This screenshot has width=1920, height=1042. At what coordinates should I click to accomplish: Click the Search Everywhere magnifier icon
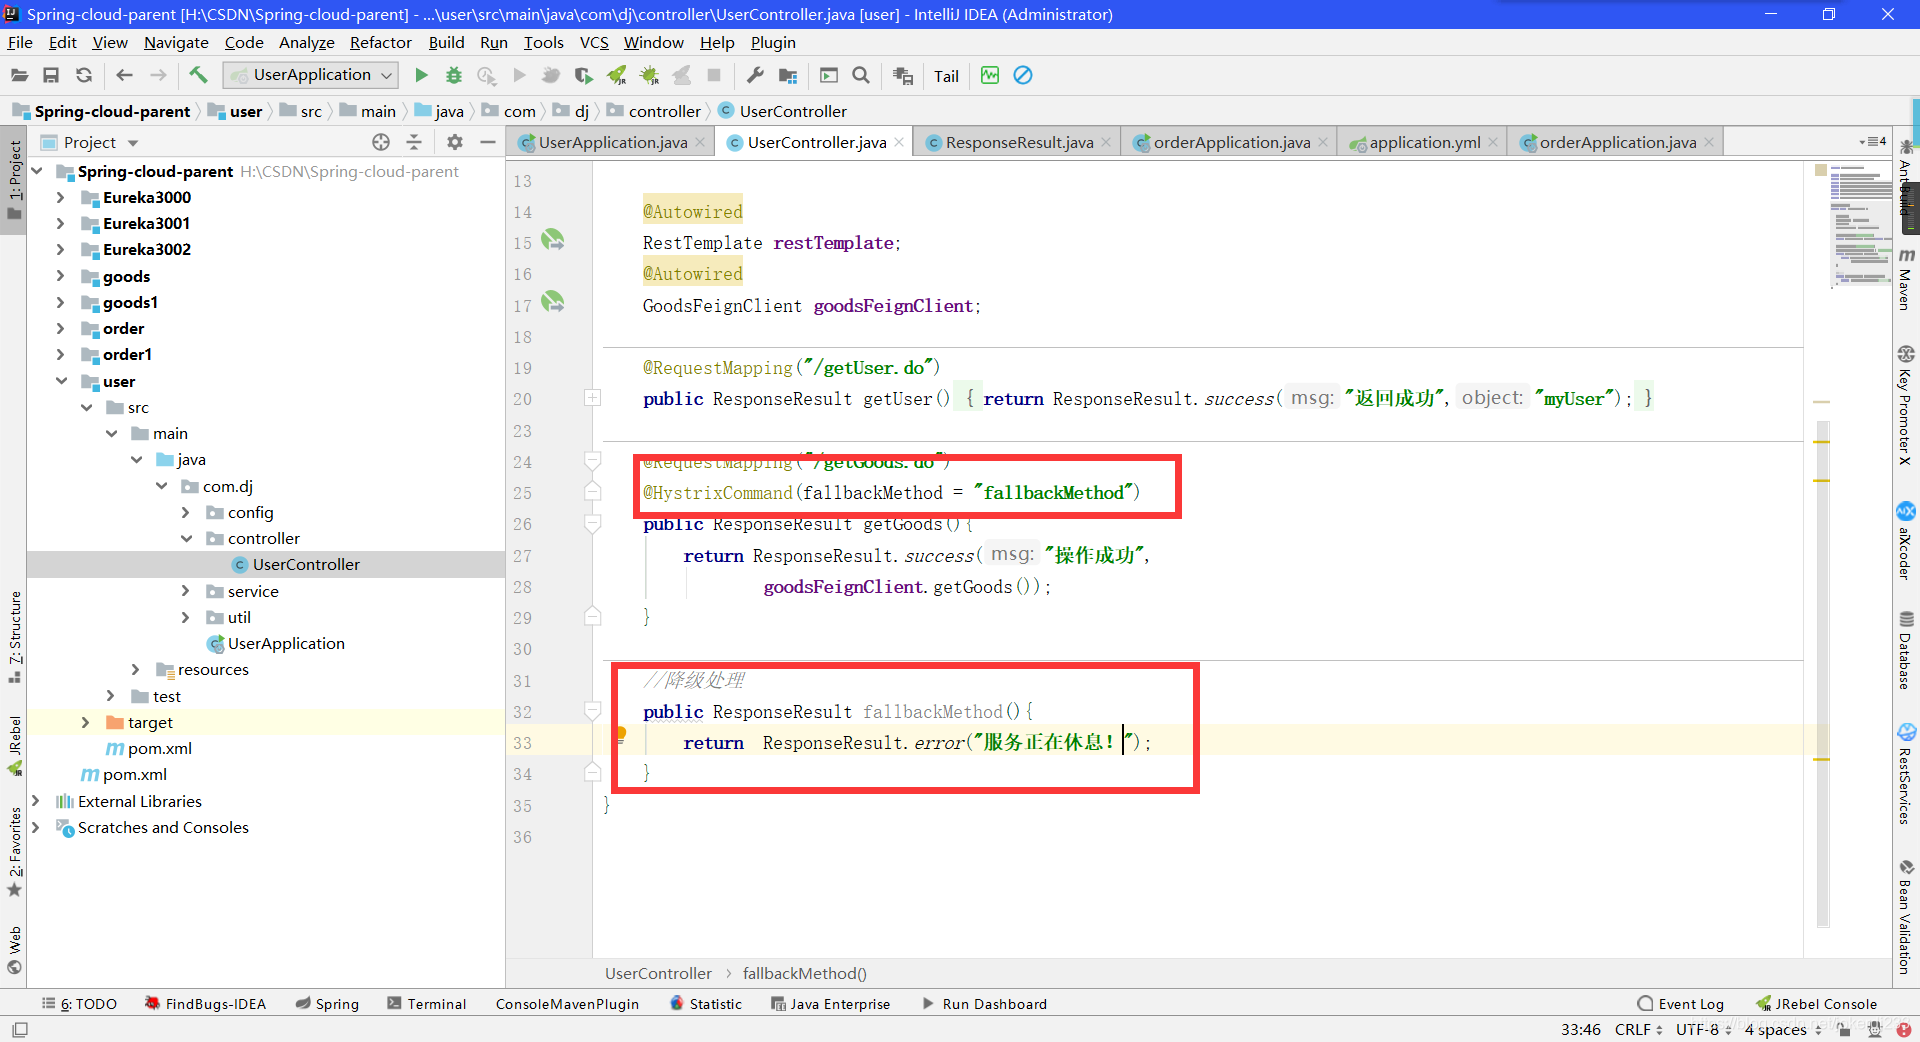[861, 75]
